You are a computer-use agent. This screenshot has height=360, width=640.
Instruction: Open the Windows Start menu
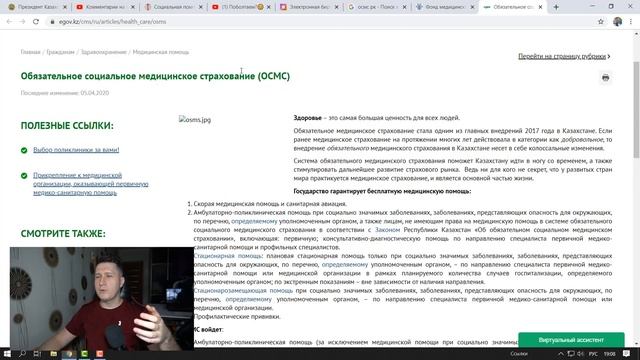pos(7,353)
